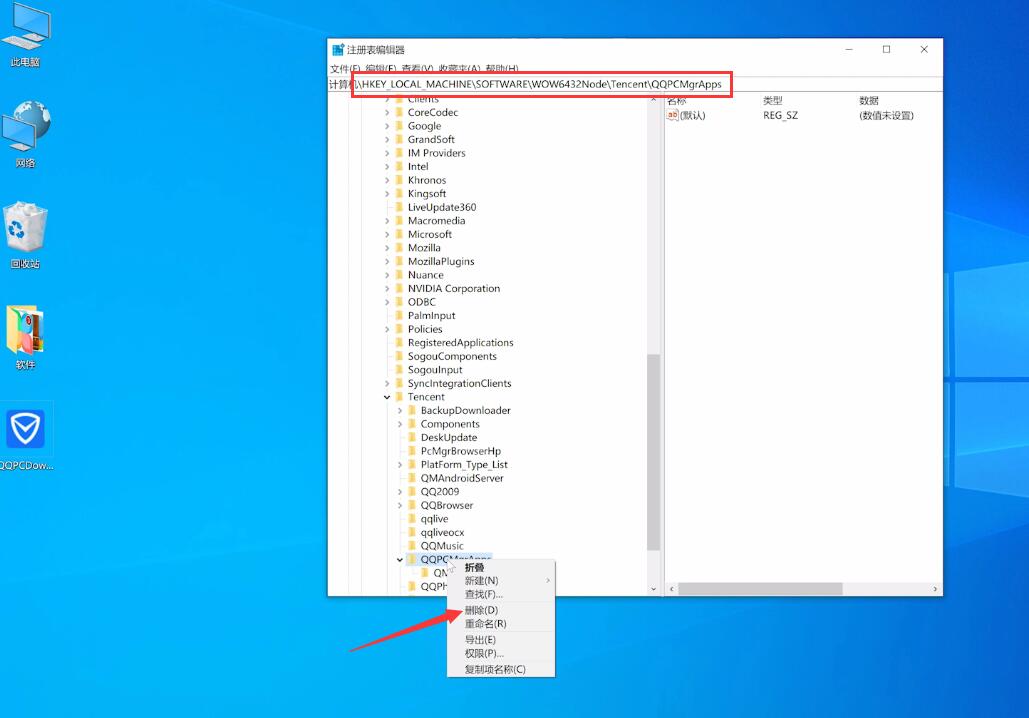
Task: Click the string value icon beside (默认)
Action: [673, 116]
